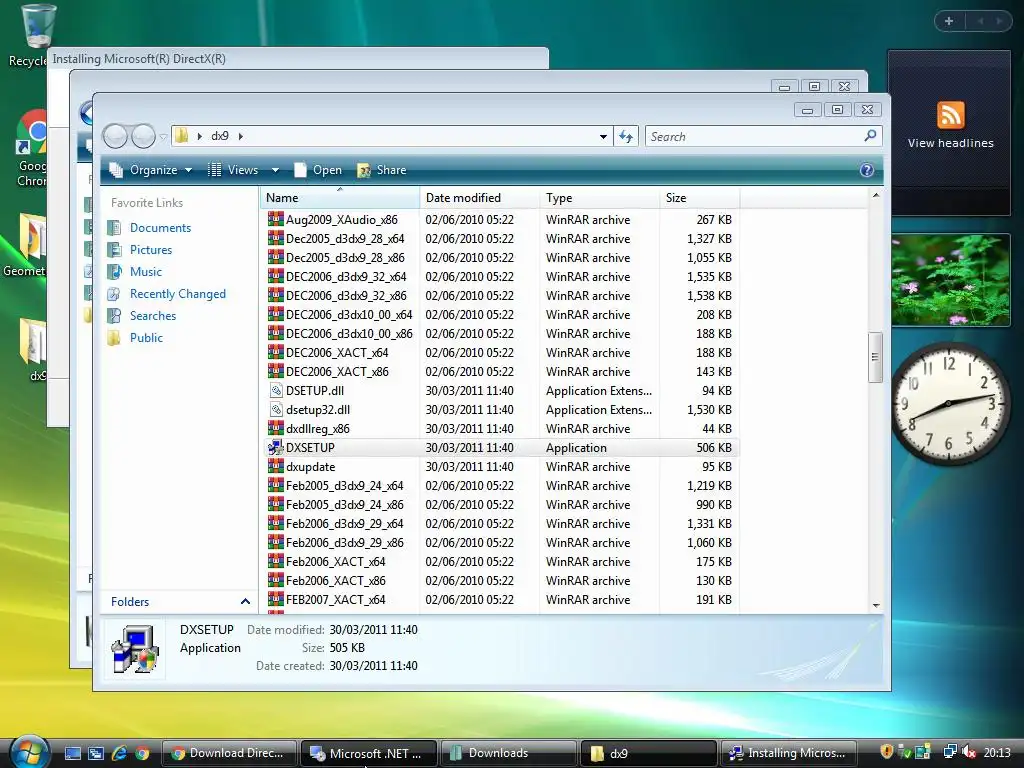The image size is (1024, 768).
Task: Click the file list scrollbar thumb
Action: [x=875, y=357]
